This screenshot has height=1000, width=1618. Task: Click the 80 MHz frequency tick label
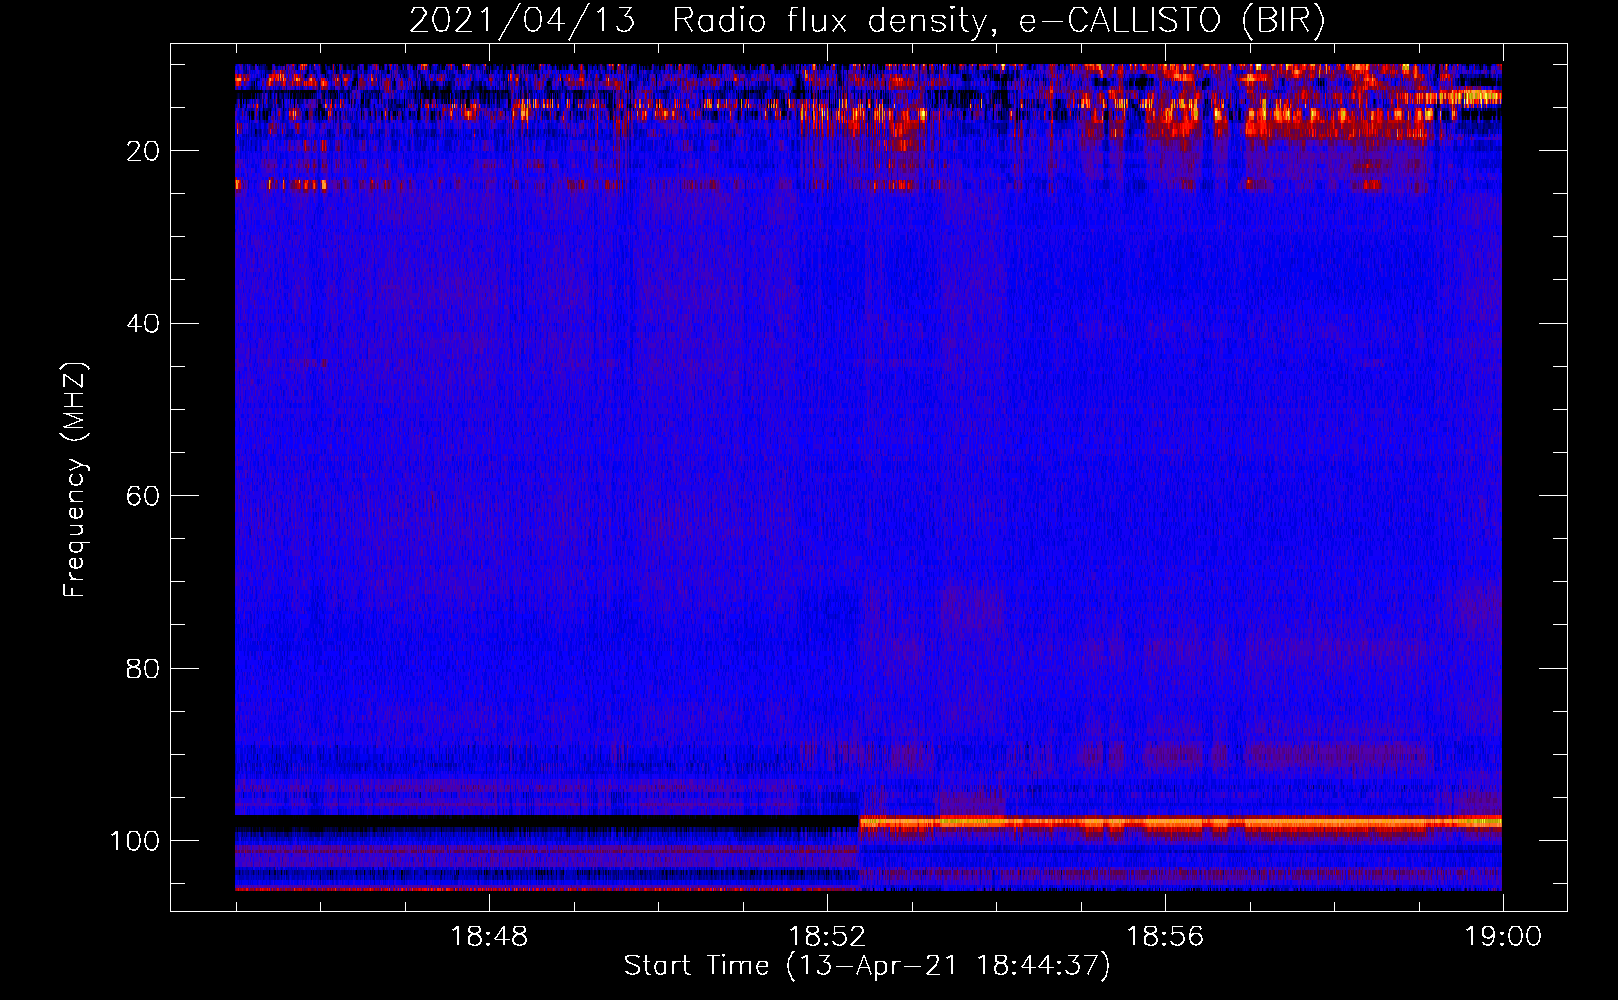pyautogui.click(x=143, y=669)
